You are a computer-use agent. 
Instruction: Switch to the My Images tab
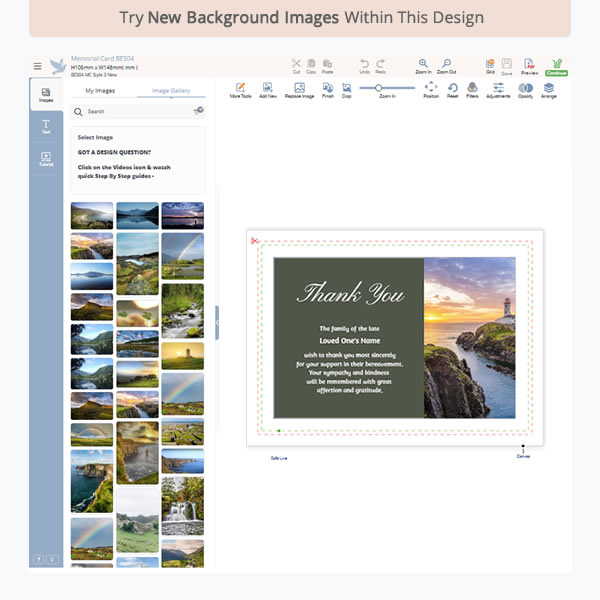[x=102, y=91]
